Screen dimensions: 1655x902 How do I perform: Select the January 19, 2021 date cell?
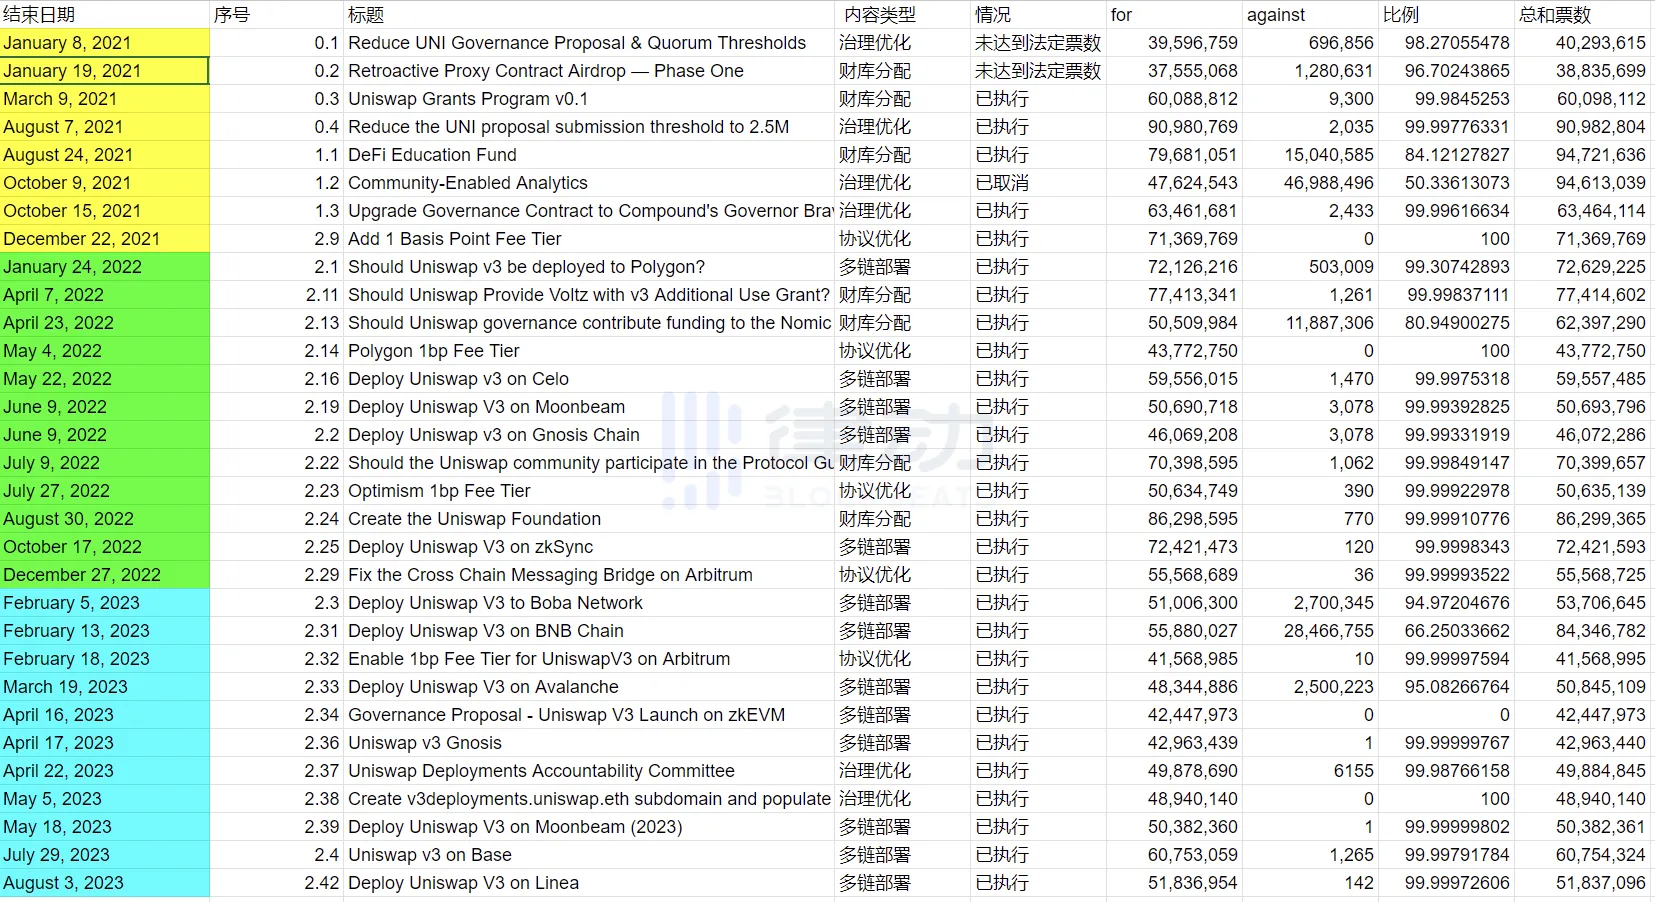pos(104,71)
